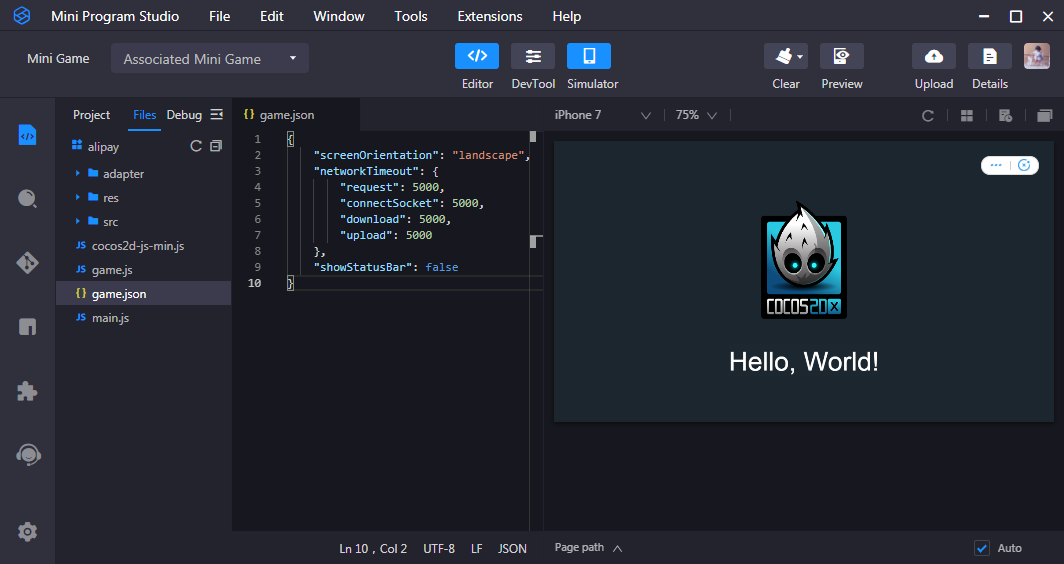This screenshot has width=1064, height=564.
Task: Open the settings gear sidebar icon
Action: (27, 531)
